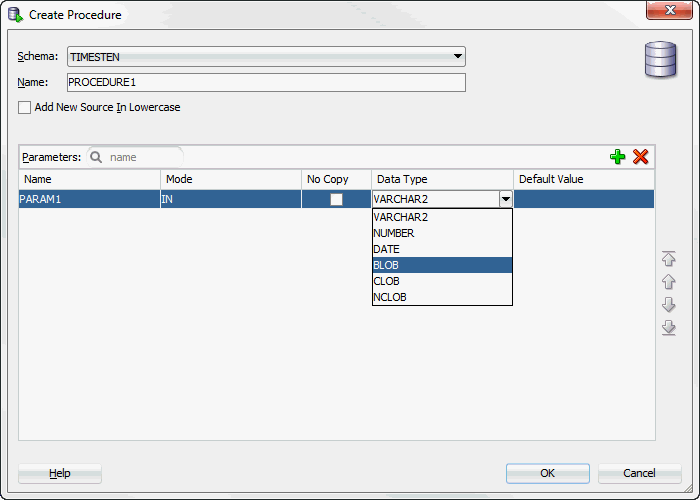Click the IN mode cell
The height and width of the screenshot is (500, 700).
[231, 199]
